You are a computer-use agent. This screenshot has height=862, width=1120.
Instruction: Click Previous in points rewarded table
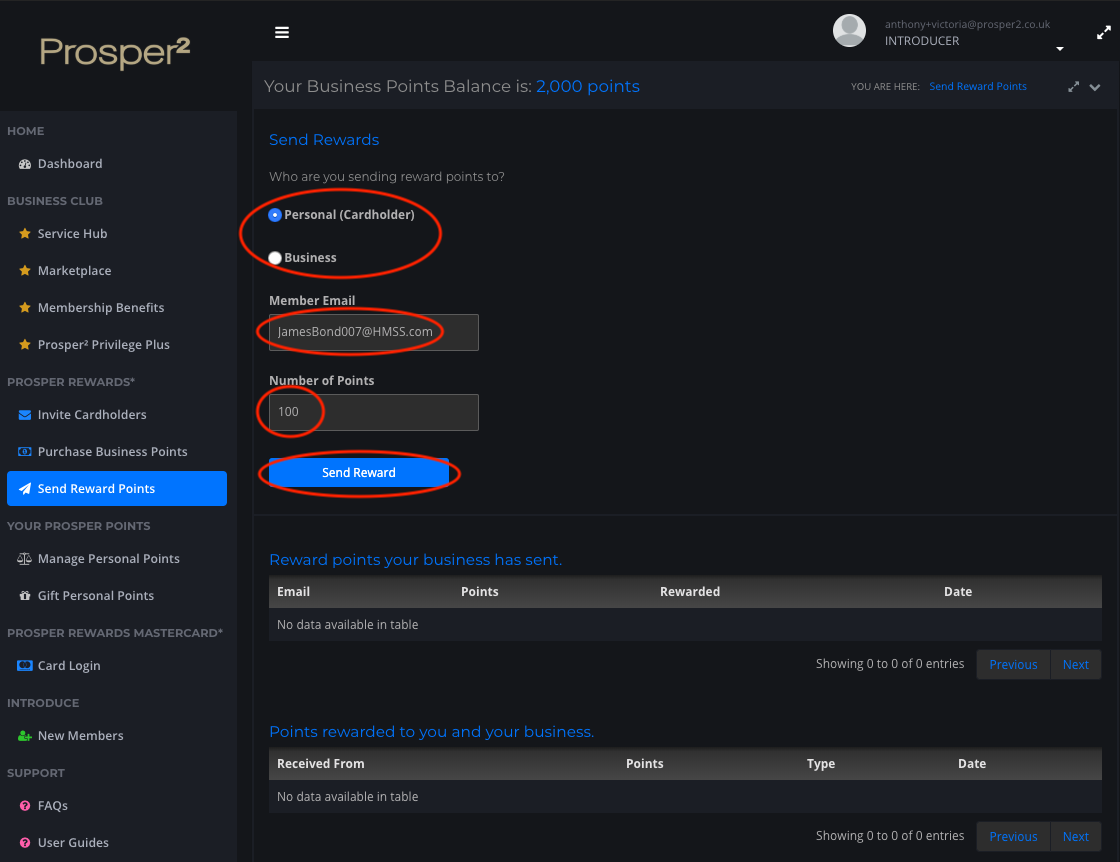[x=1013, y=836]
